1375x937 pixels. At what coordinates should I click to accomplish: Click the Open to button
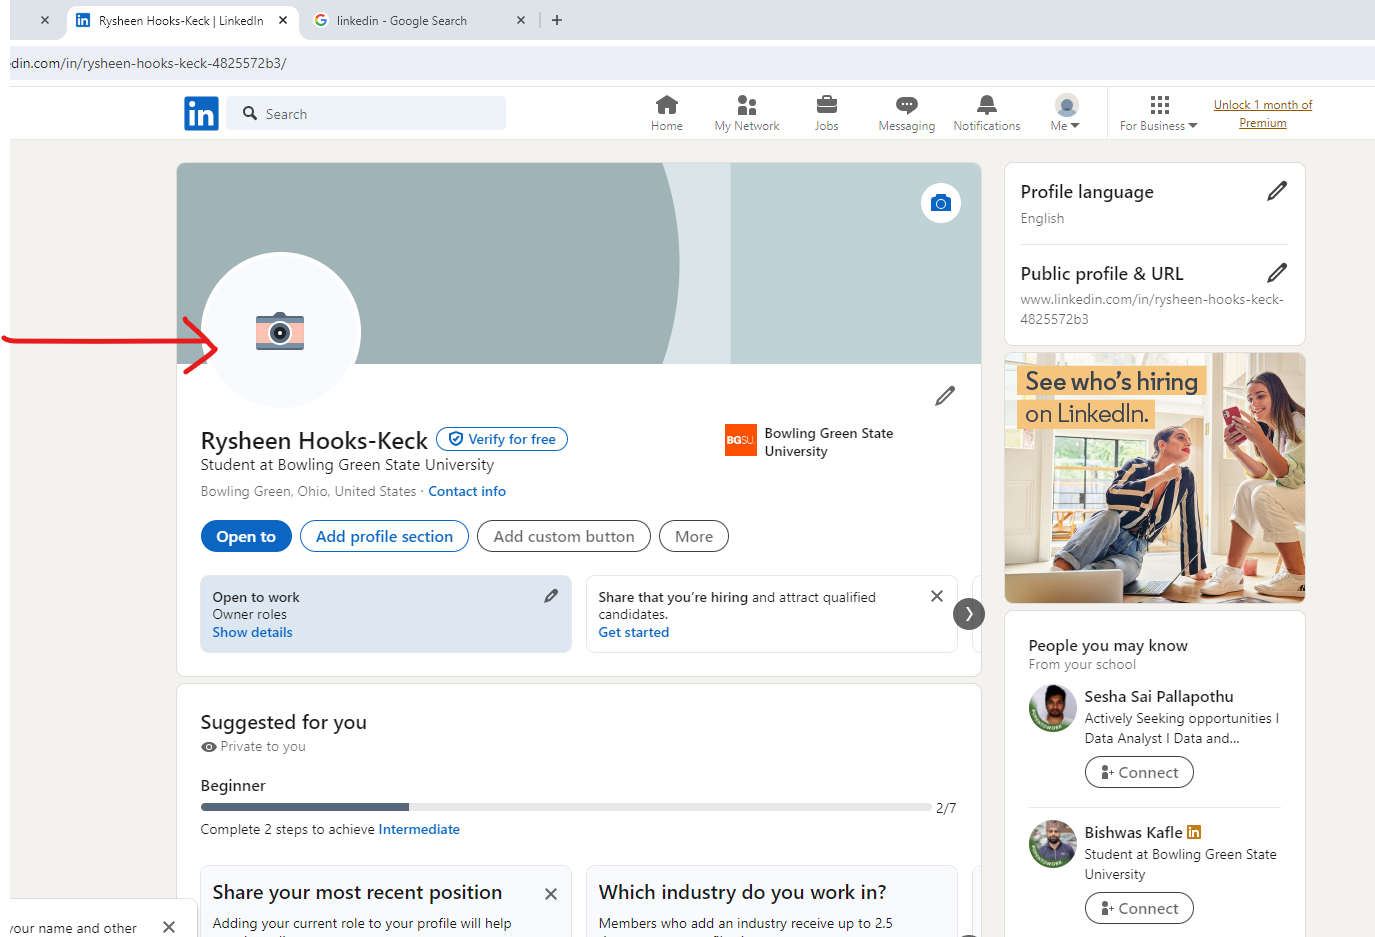[x=246, y=536]
